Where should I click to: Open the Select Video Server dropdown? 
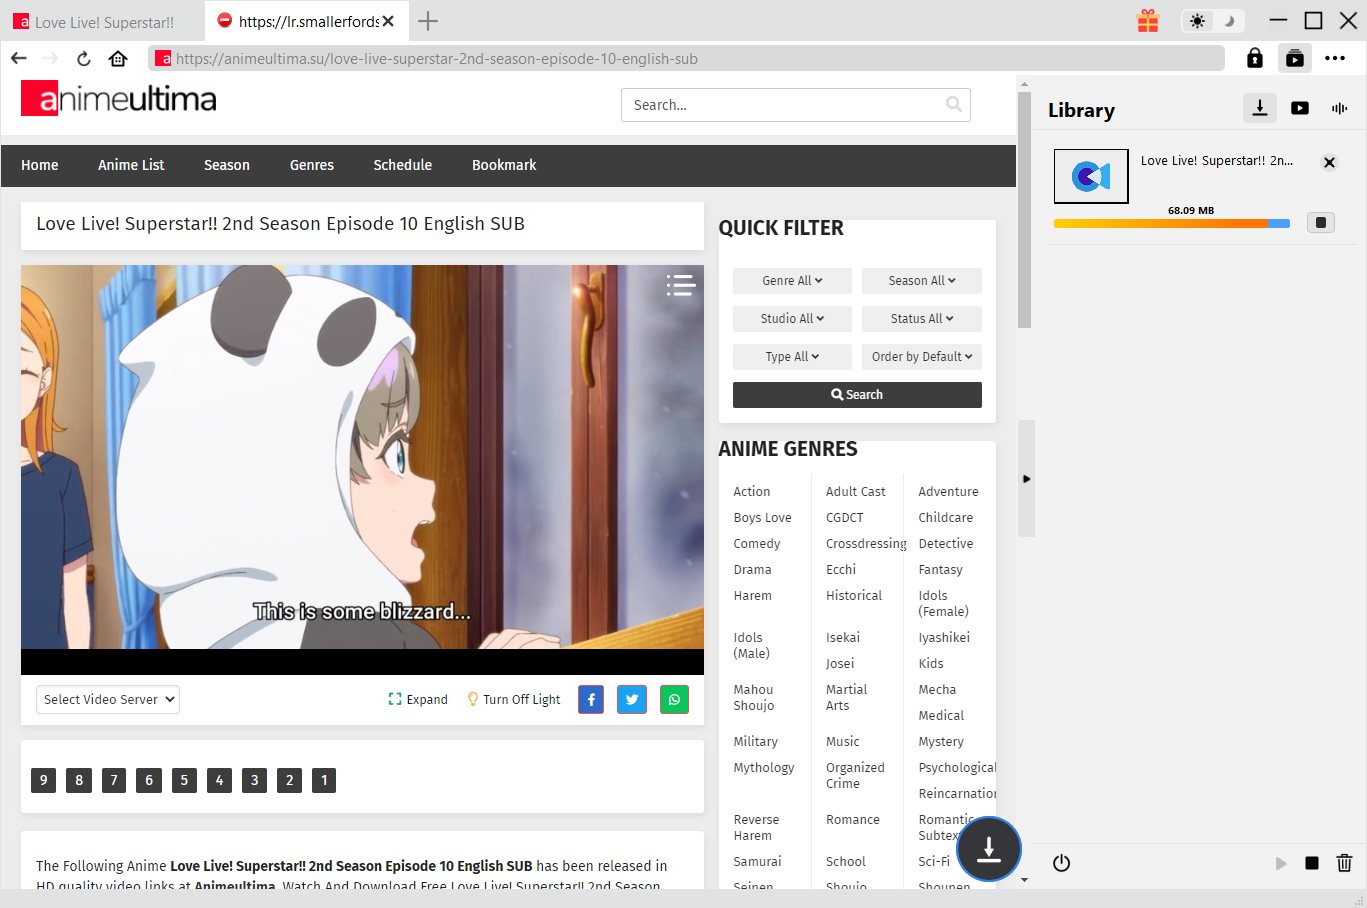point(108,699)
